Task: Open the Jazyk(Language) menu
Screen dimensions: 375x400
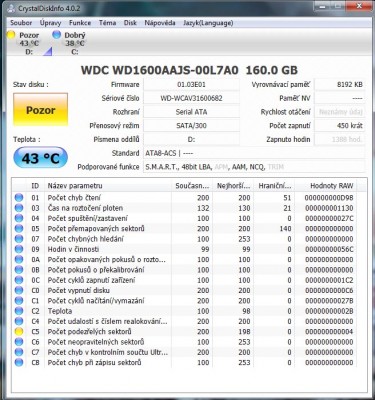Action: point(208,23)
